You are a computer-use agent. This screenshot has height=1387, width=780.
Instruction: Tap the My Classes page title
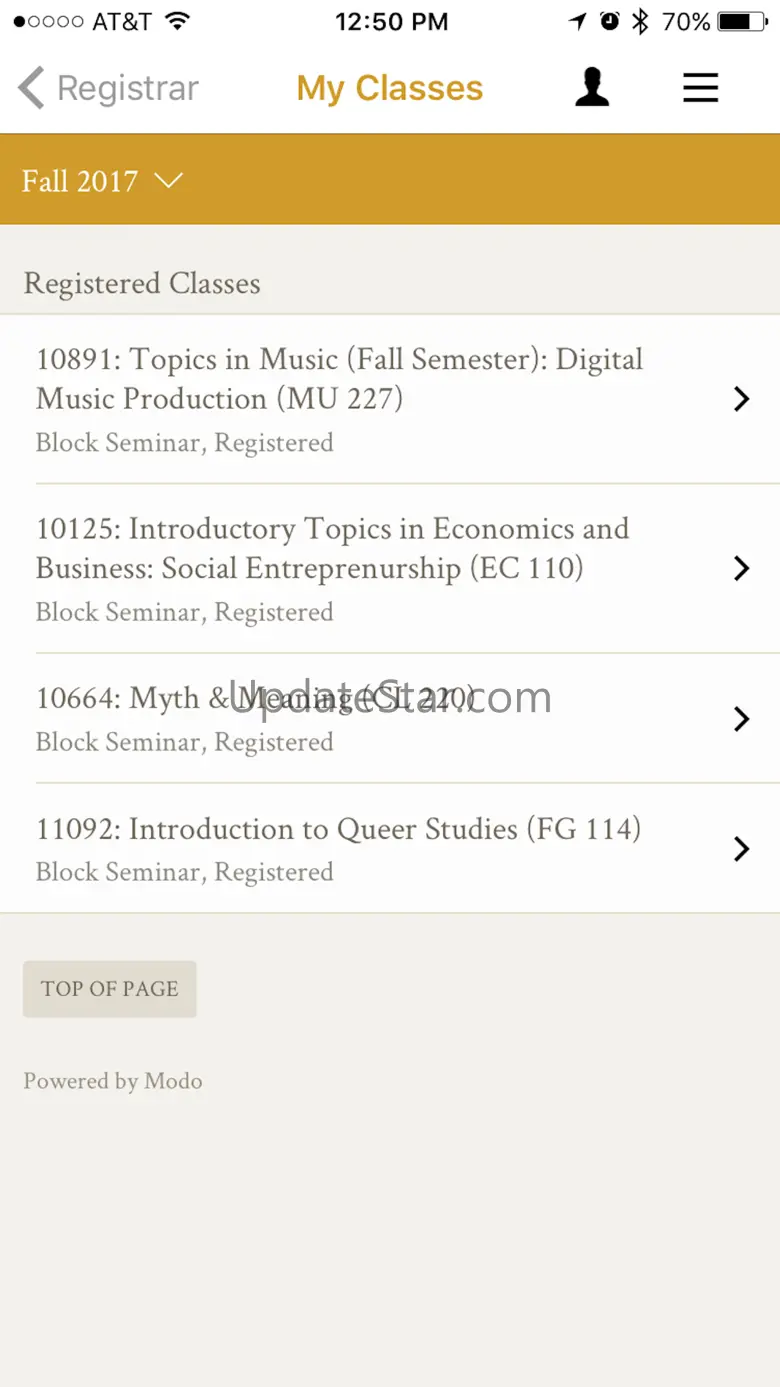pos(389,88)
